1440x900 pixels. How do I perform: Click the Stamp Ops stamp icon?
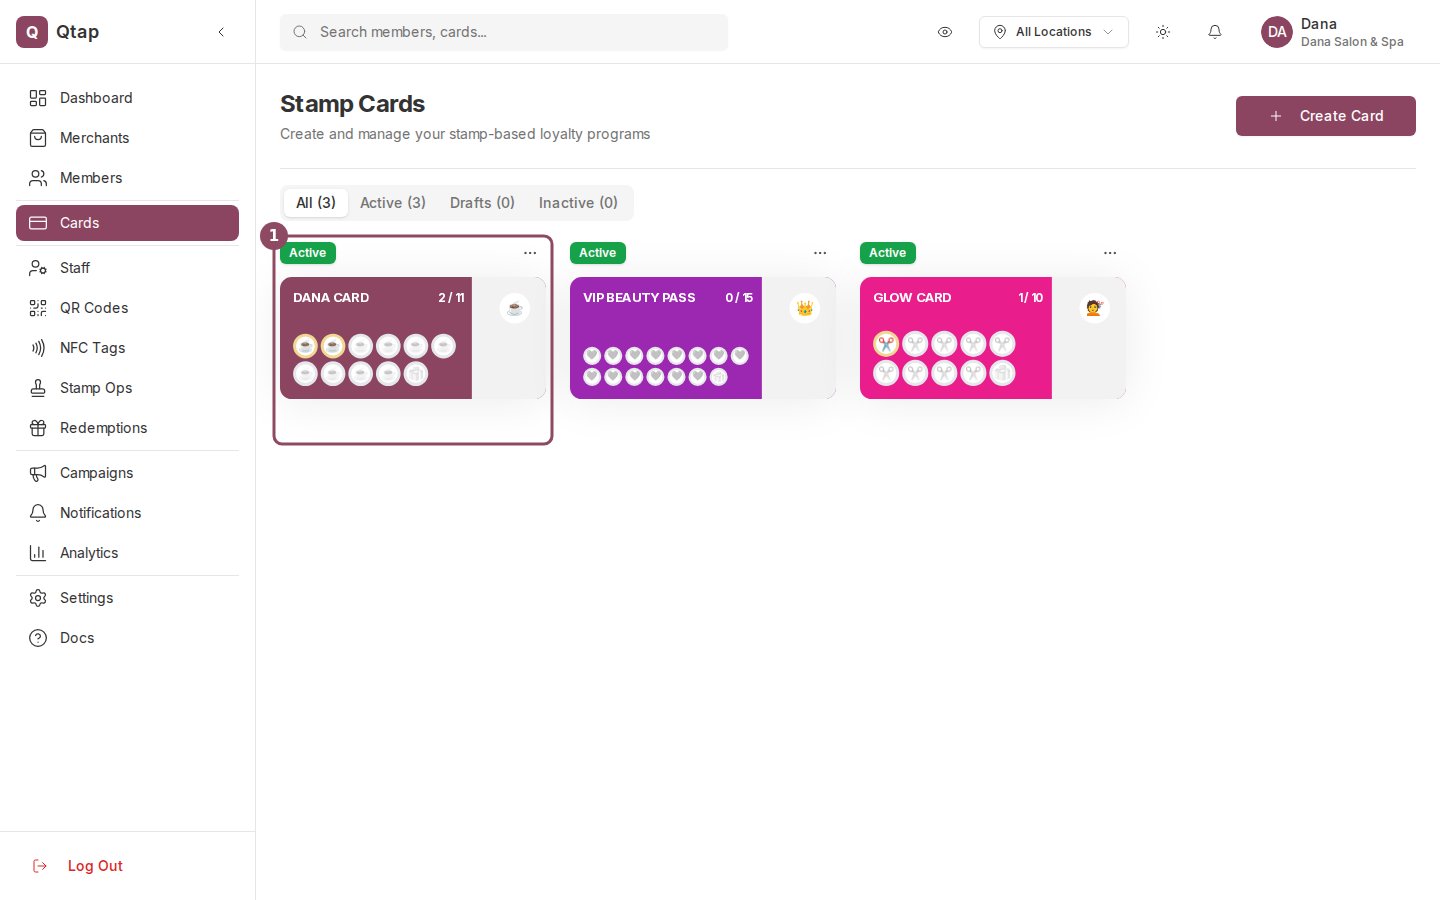tap(38, 388)
